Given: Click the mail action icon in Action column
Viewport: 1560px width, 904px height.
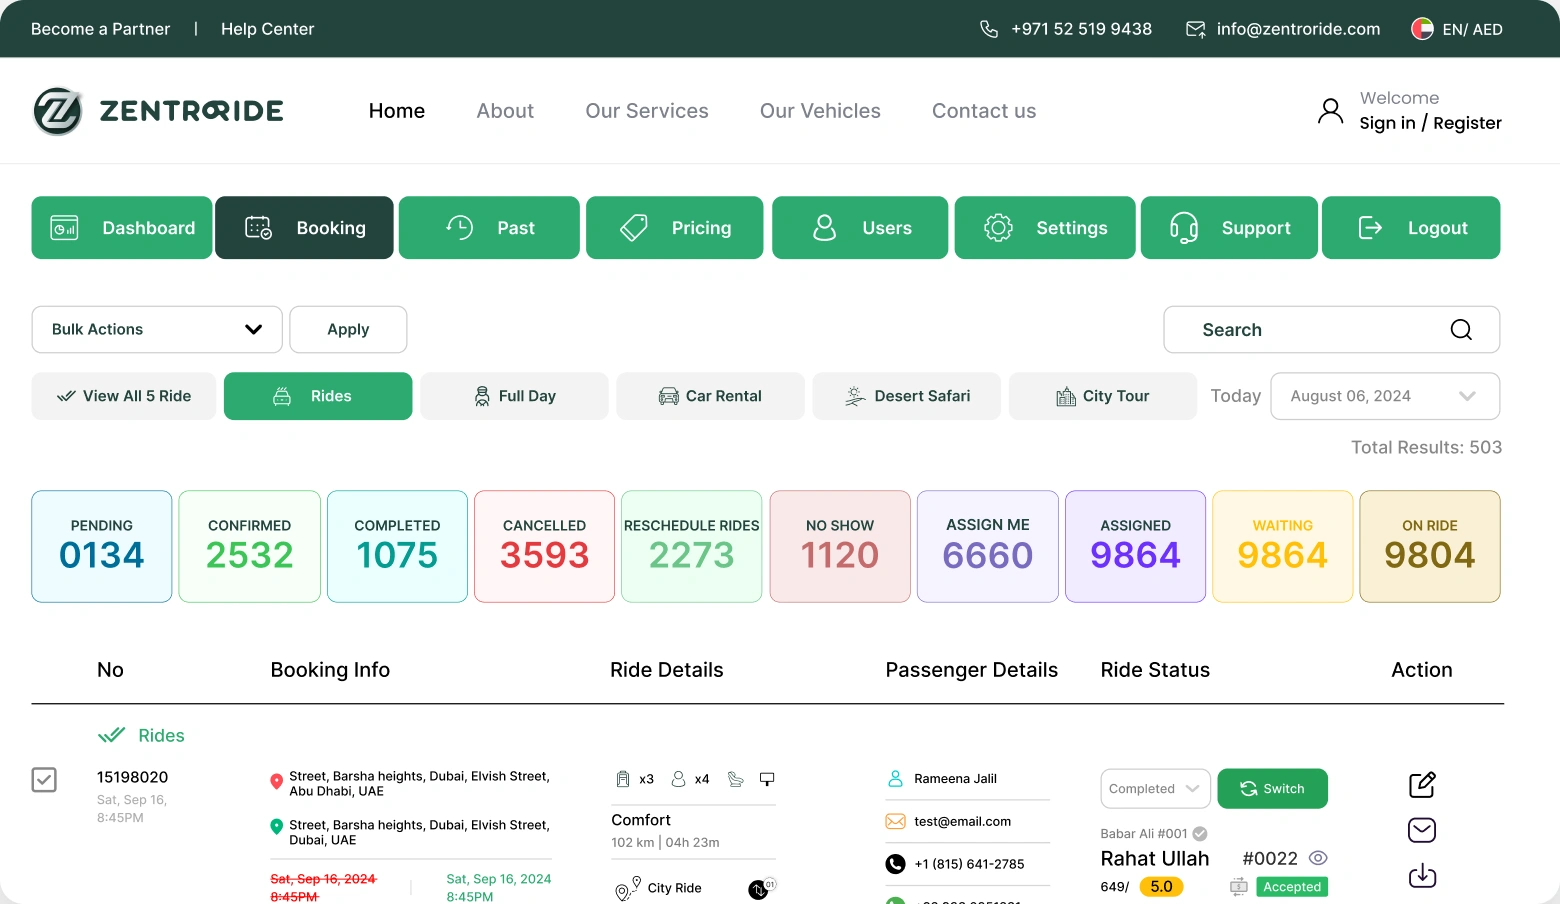Looking at the screenshot, I should coord(1422,830).
